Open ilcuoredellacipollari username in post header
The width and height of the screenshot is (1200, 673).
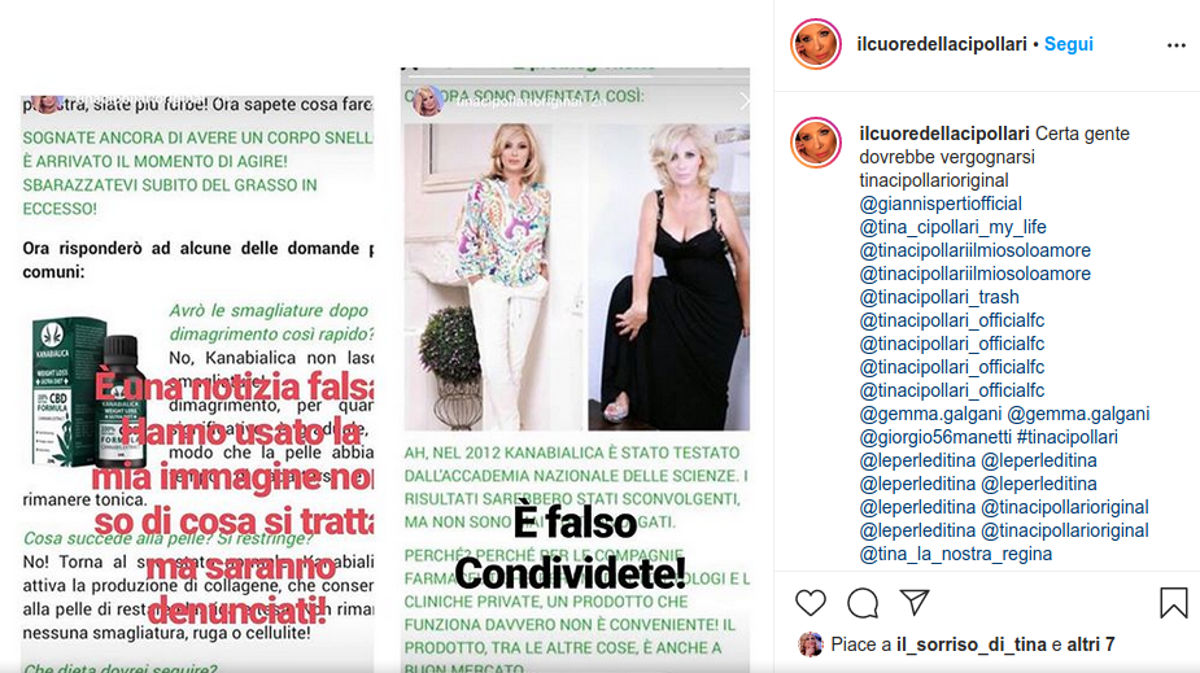click(943, 44)
